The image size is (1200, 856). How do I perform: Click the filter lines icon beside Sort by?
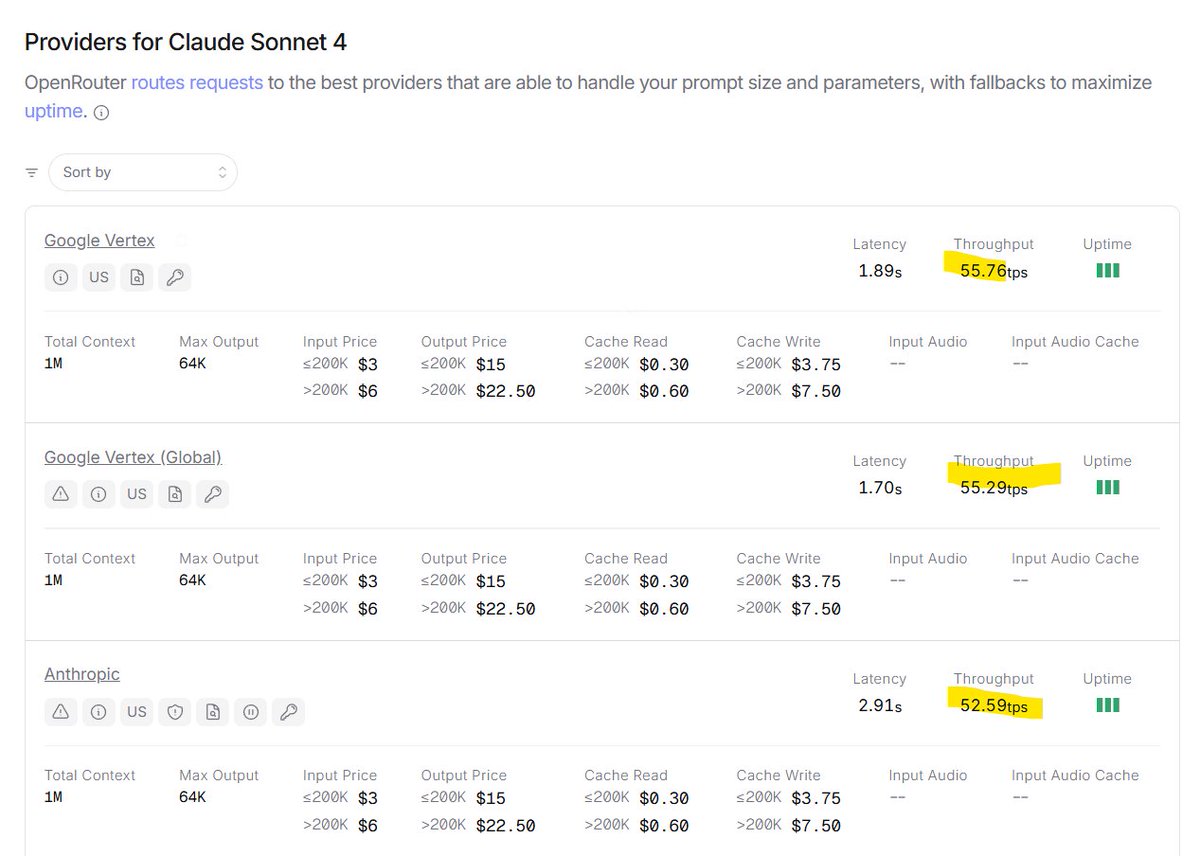point(32,173)
